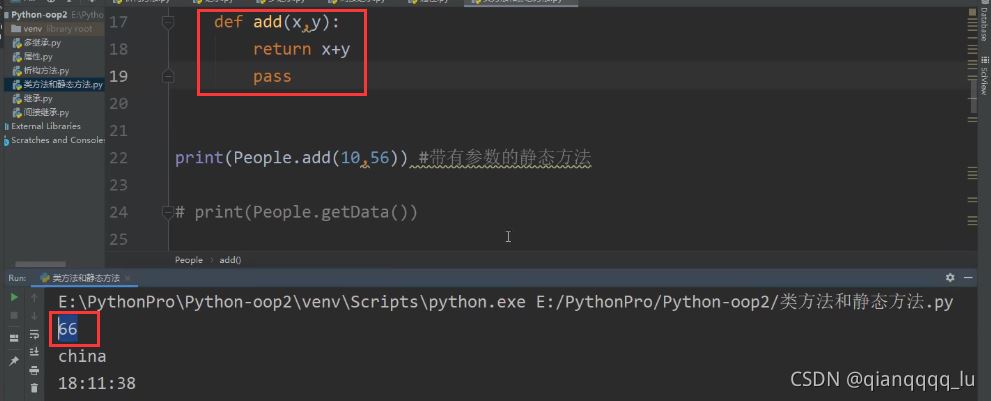Screen dimensions: 991x401
Task: Click the 间接继承.py Python file icon
Action: pos(17,113)
